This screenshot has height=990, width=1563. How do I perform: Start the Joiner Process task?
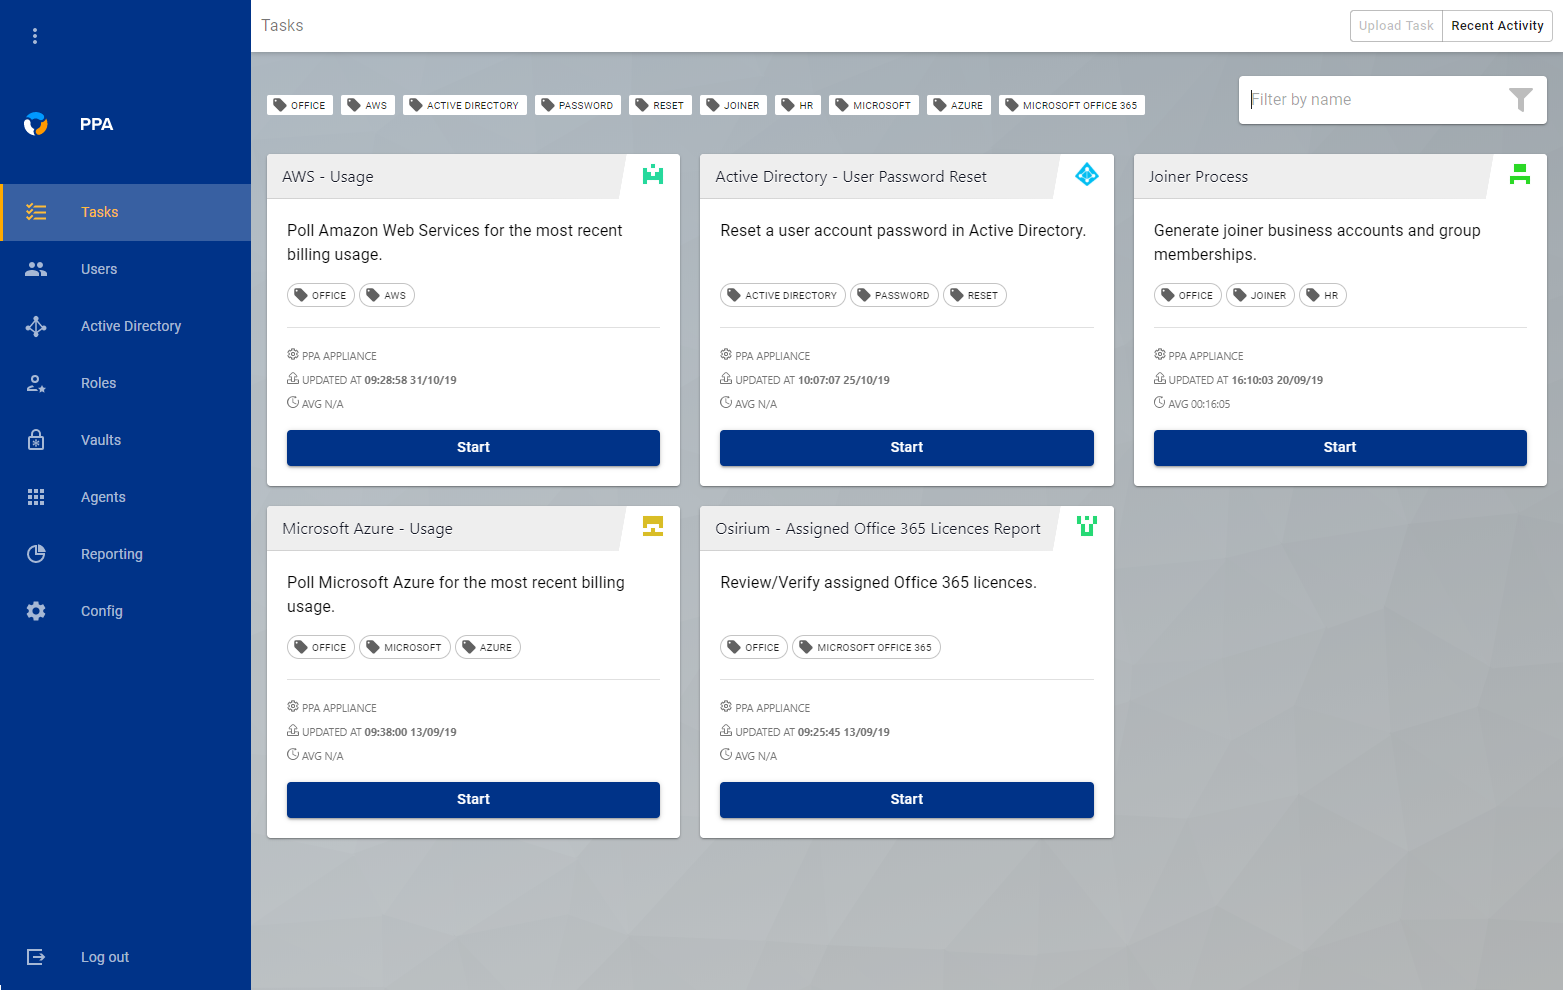point(1340,448)
